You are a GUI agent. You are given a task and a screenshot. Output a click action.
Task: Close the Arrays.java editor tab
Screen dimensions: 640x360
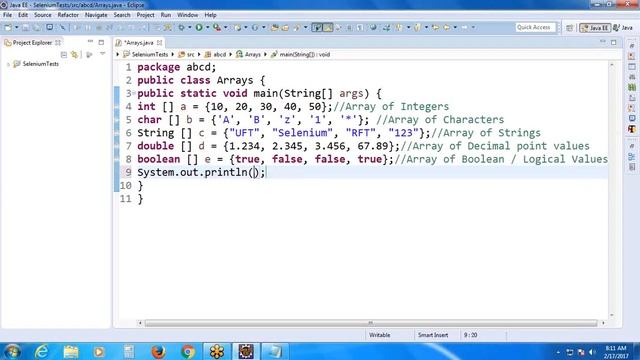(x=160, y=42)
